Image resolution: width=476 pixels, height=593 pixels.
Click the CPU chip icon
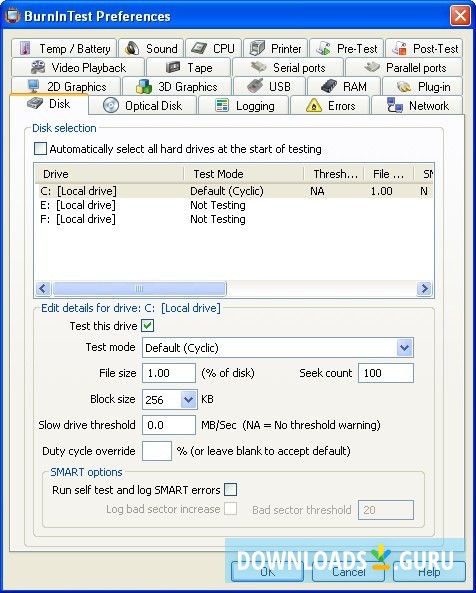tap(198, 48)
